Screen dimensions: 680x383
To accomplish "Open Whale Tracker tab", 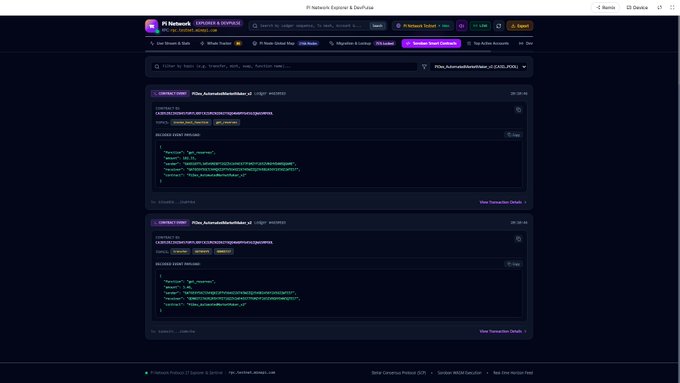I will (x=221, y=43).
